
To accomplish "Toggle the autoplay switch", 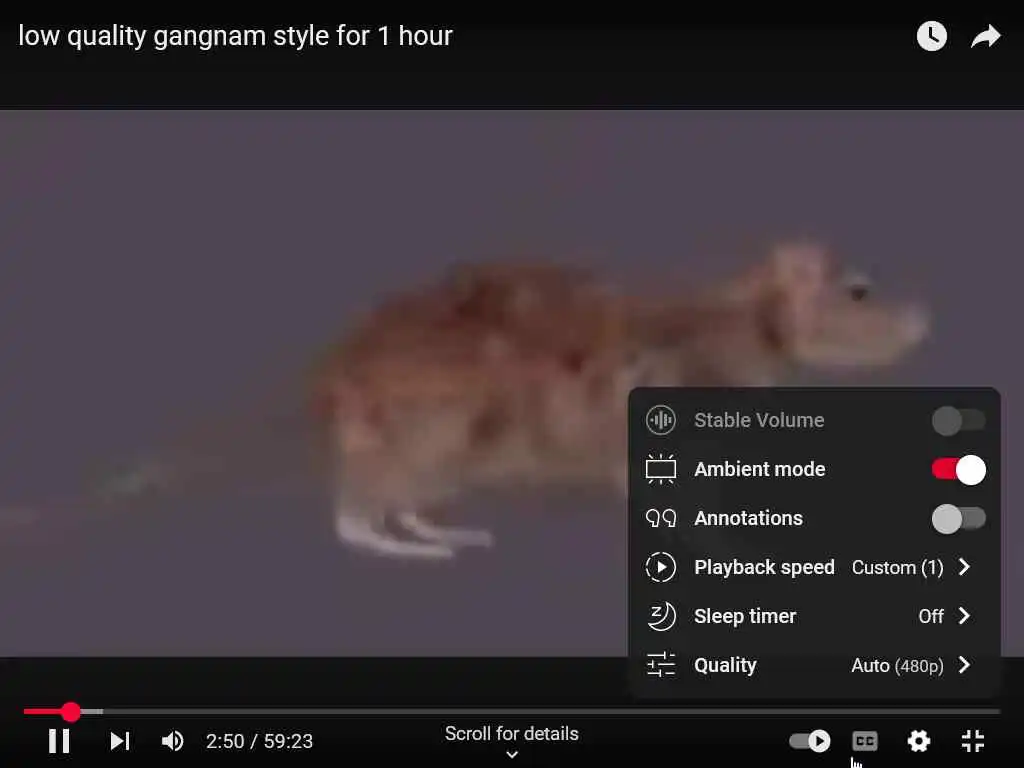I will click(809, 741).
